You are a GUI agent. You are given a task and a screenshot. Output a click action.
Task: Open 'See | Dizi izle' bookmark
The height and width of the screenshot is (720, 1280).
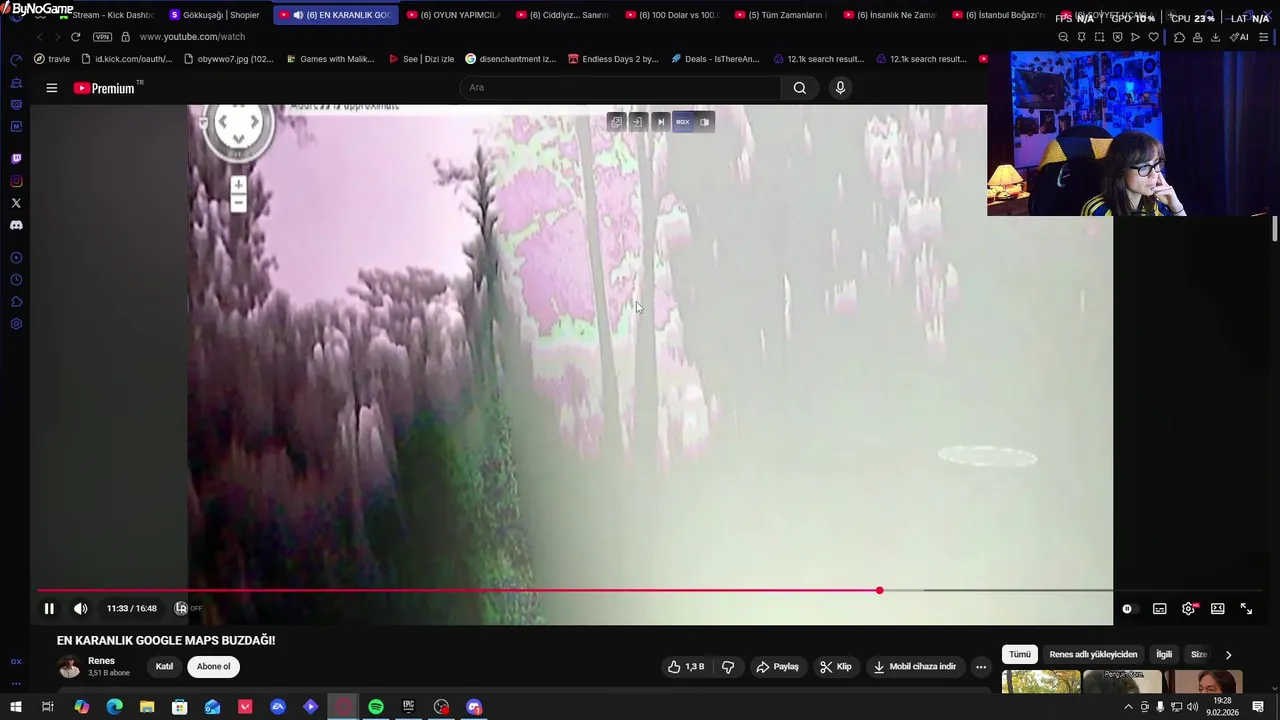point(421,59)
